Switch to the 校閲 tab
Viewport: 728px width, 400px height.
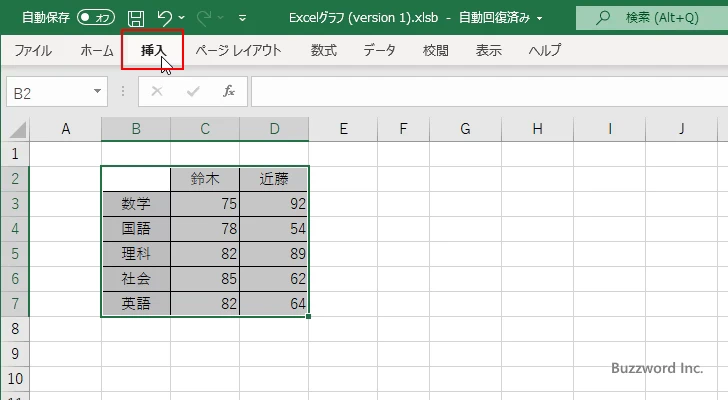point(436,50)
